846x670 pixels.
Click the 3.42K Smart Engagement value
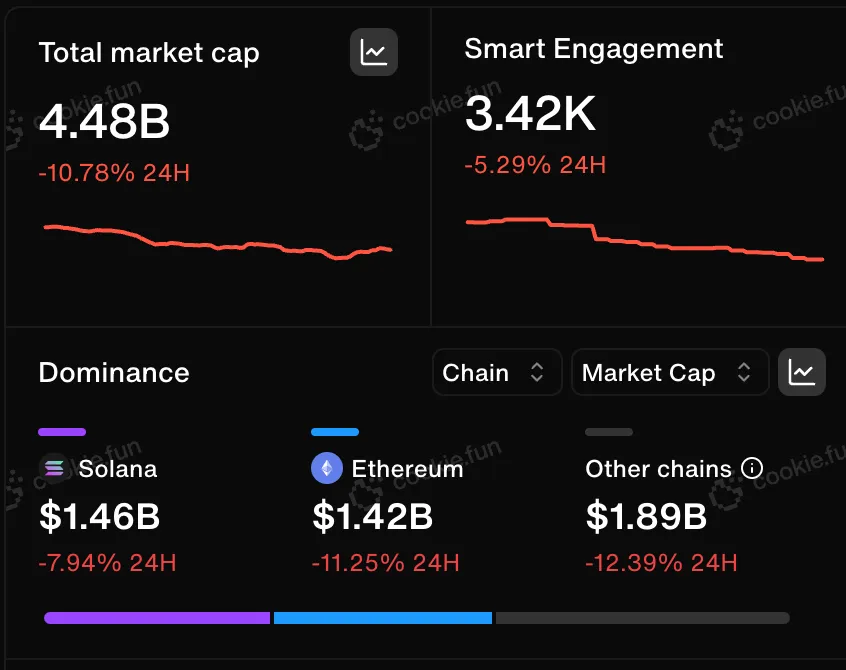click(531, 115)
